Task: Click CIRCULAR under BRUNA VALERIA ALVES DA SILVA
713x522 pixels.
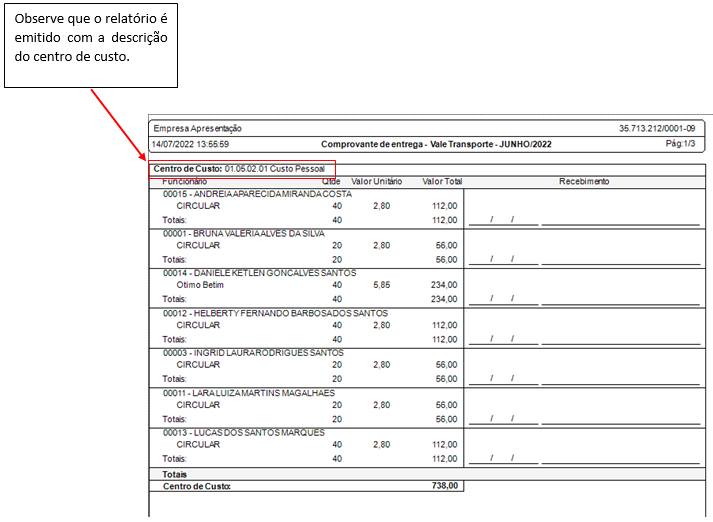Action: click(198, 246)
